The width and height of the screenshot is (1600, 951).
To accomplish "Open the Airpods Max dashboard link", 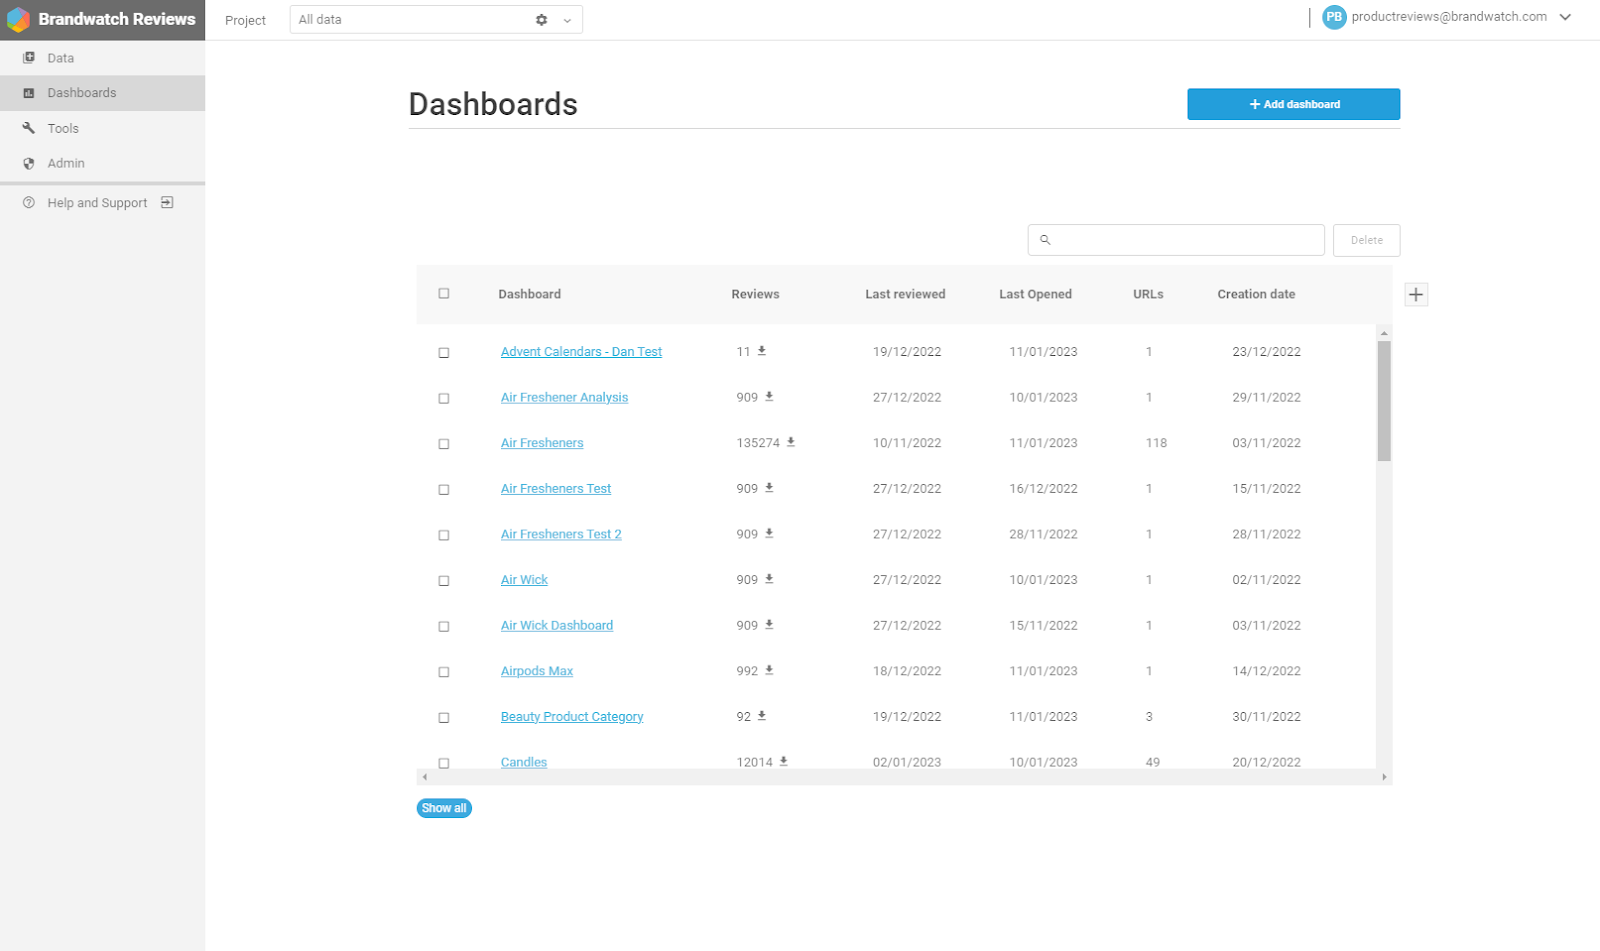I will [x=537, y=671].
